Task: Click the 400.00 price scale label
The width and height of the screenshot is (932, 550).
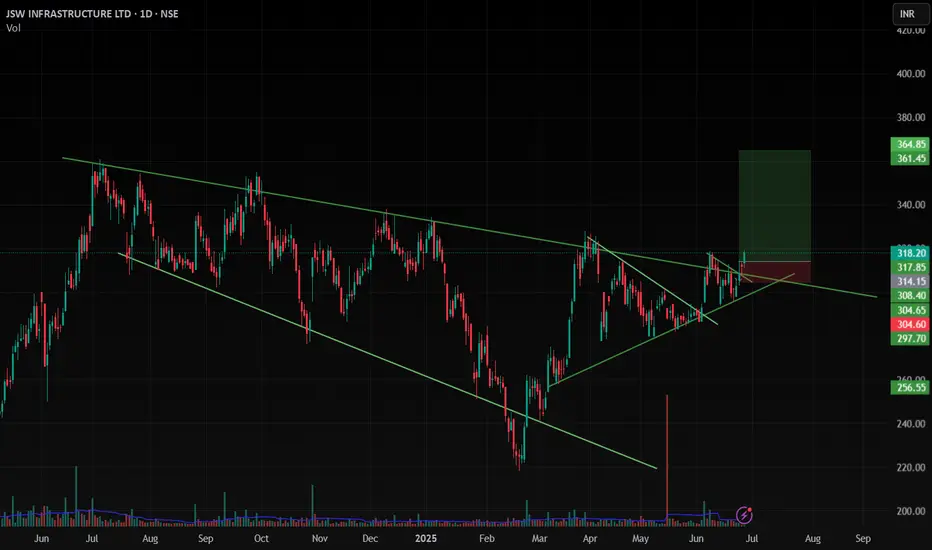Action: point(911,74)
